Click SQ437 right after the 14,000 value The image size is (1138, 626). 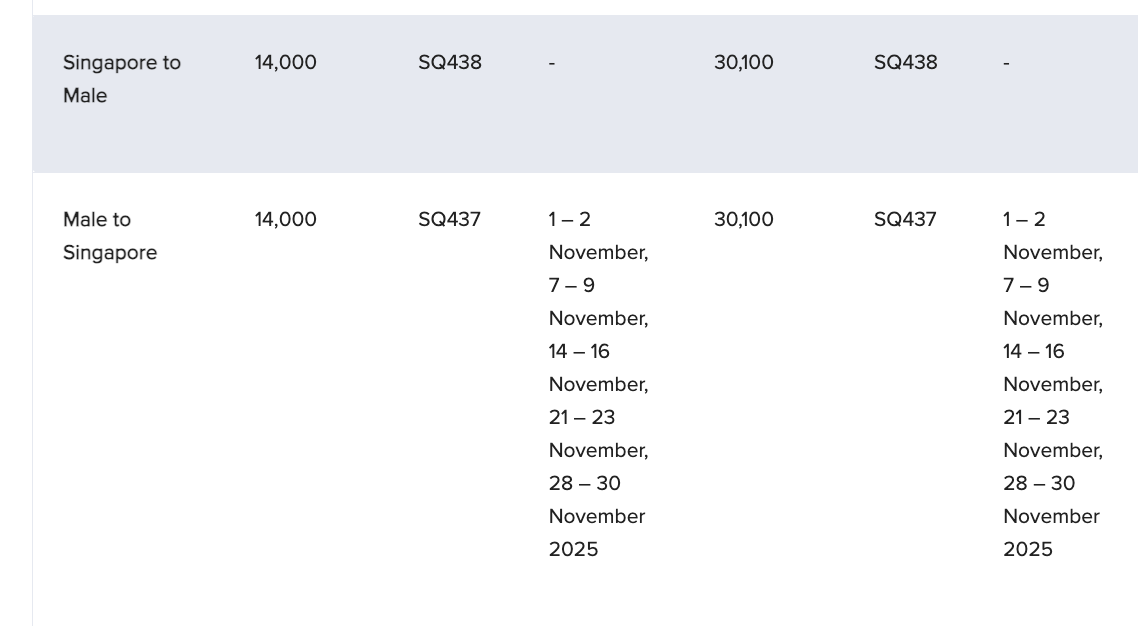(x=449, y=220)
